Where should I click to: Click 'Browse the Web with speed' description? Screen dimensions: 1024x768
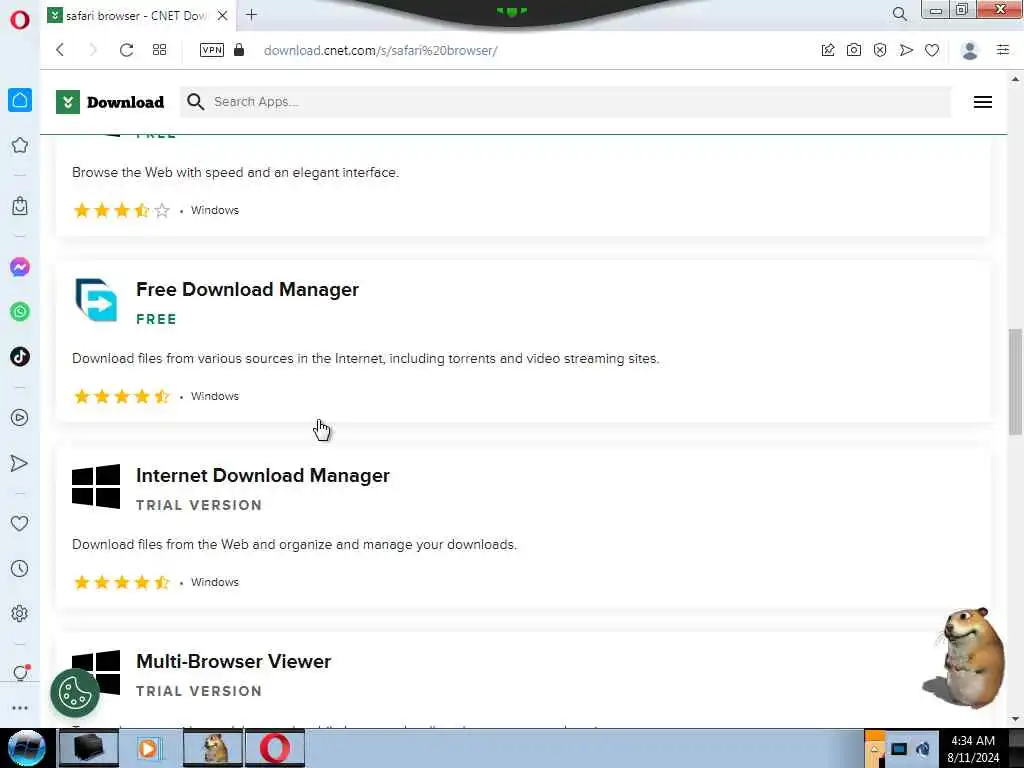pyautogui.click(x=235, y=172)
